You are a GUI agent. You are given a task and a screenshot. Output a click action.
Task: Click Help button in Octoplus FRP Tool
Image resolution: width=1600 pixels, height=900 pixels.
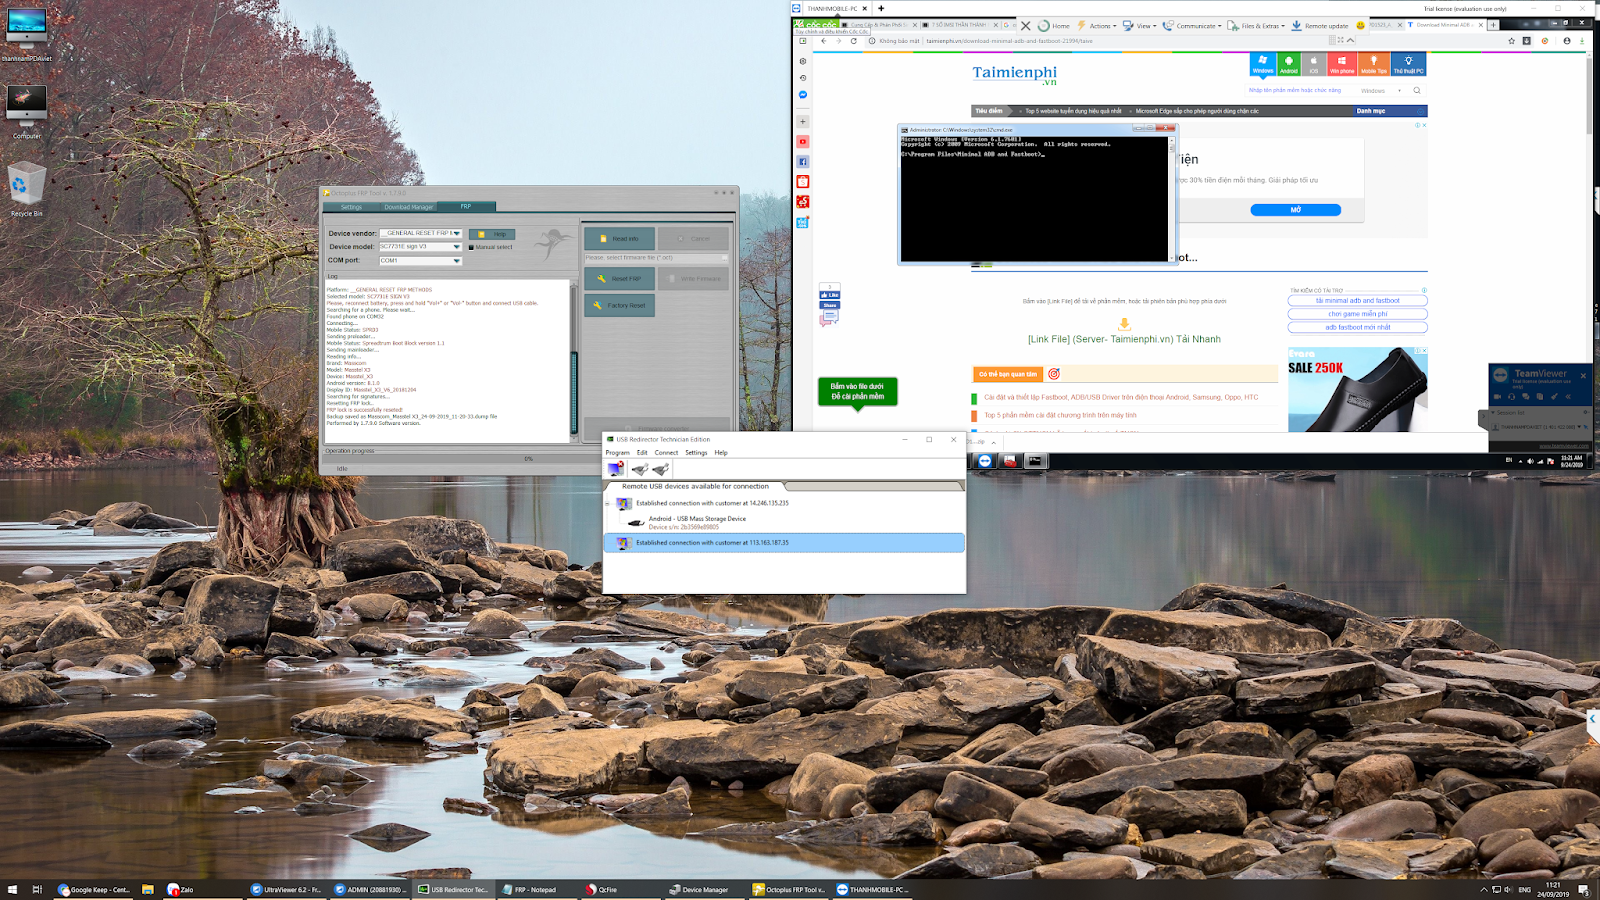pos(492,234)
